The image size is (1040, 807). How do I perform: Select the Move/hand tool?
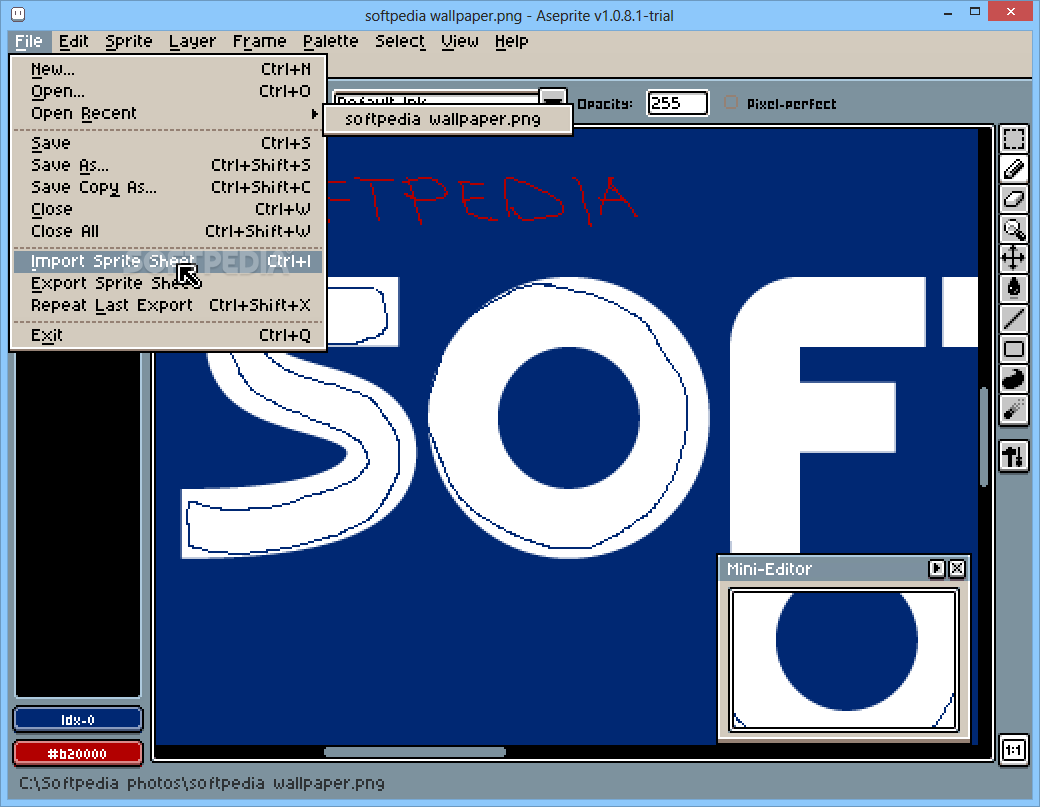1013,258
